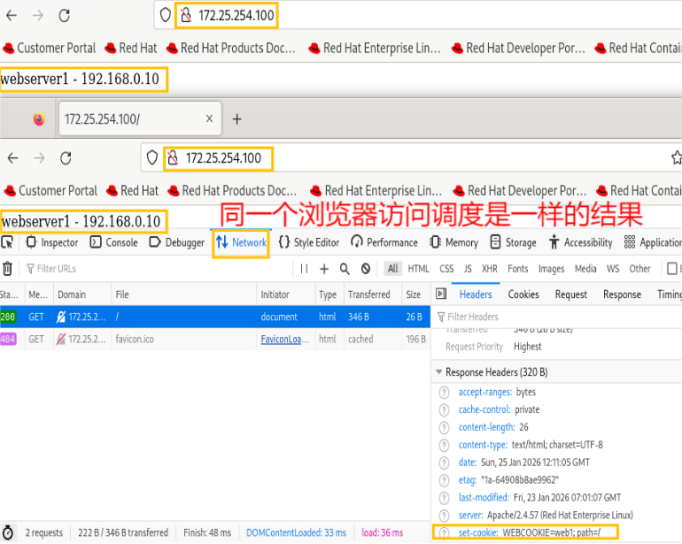Click upper browser's shield tracking-protection icon
The image size is (682, 544).
pyautogui.click(x=165, y=15)
